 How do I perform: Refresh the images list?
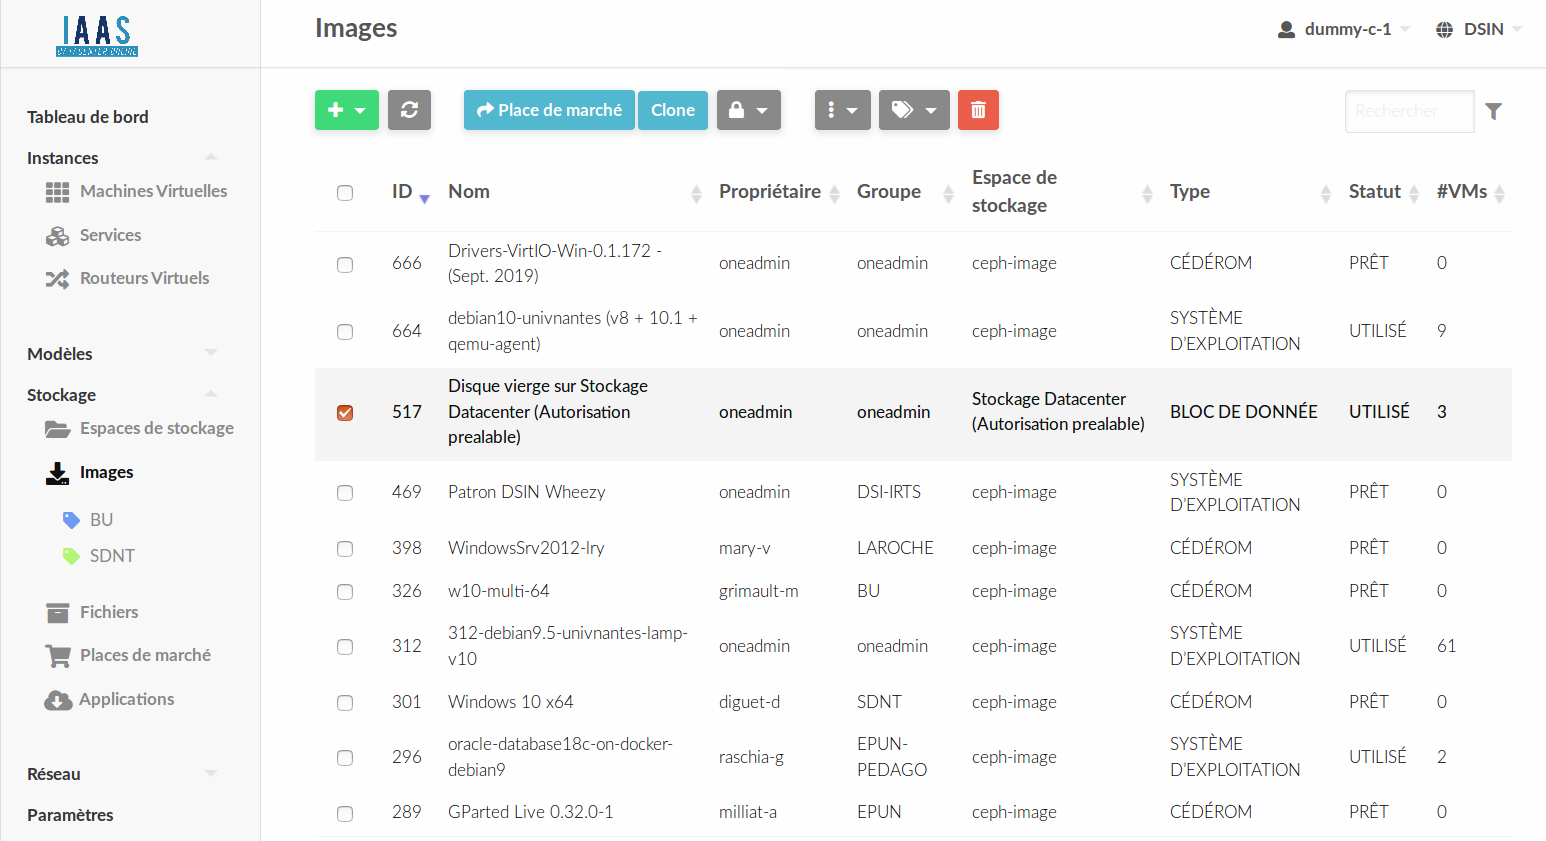409,110
